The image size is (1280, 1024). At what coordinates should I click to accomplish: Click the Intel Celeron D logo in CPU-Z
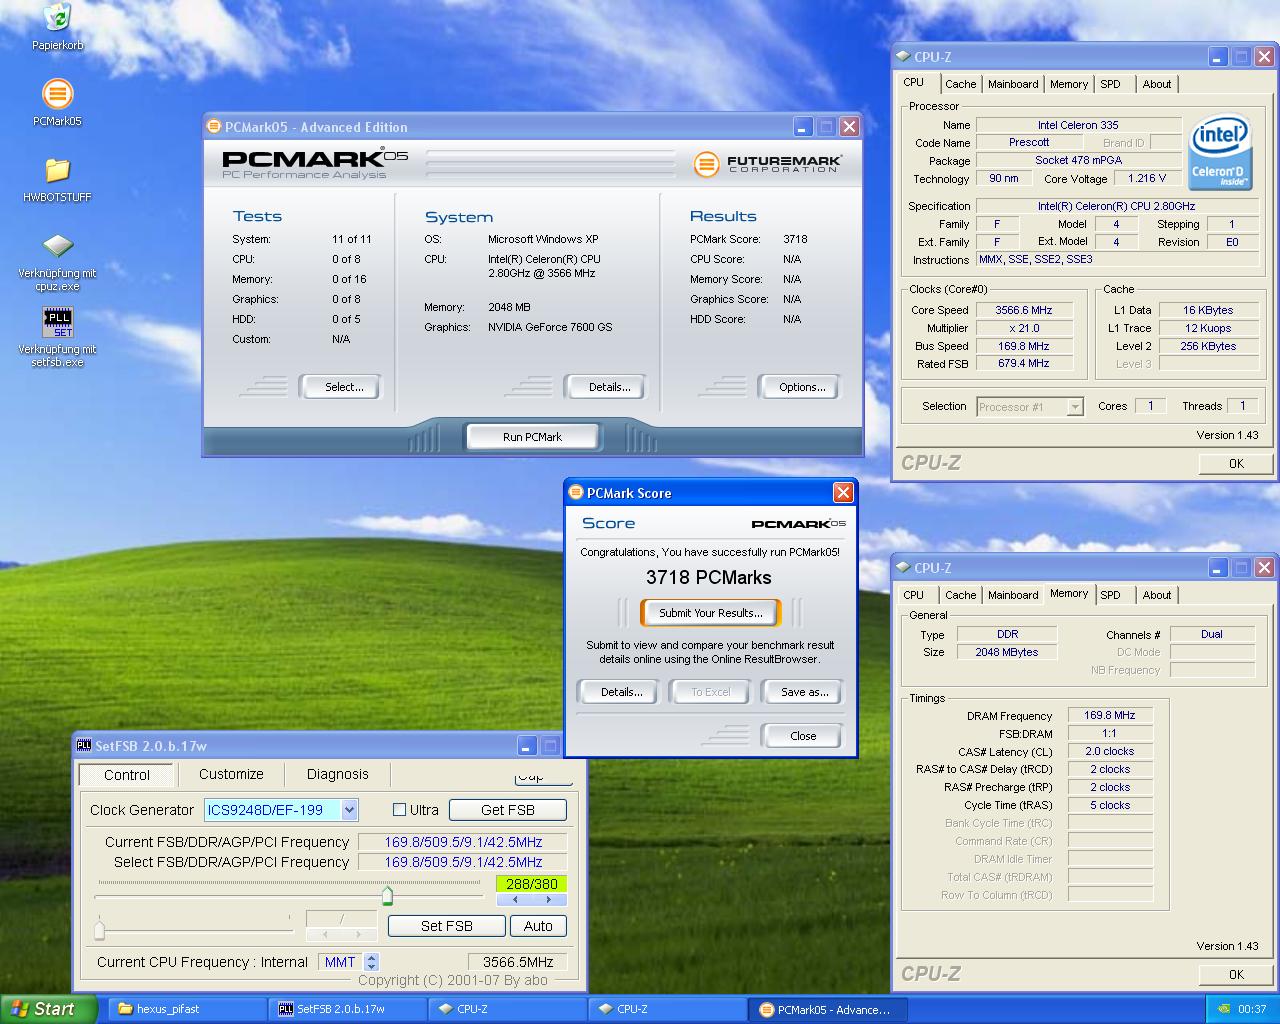[x=1220, y=153]
